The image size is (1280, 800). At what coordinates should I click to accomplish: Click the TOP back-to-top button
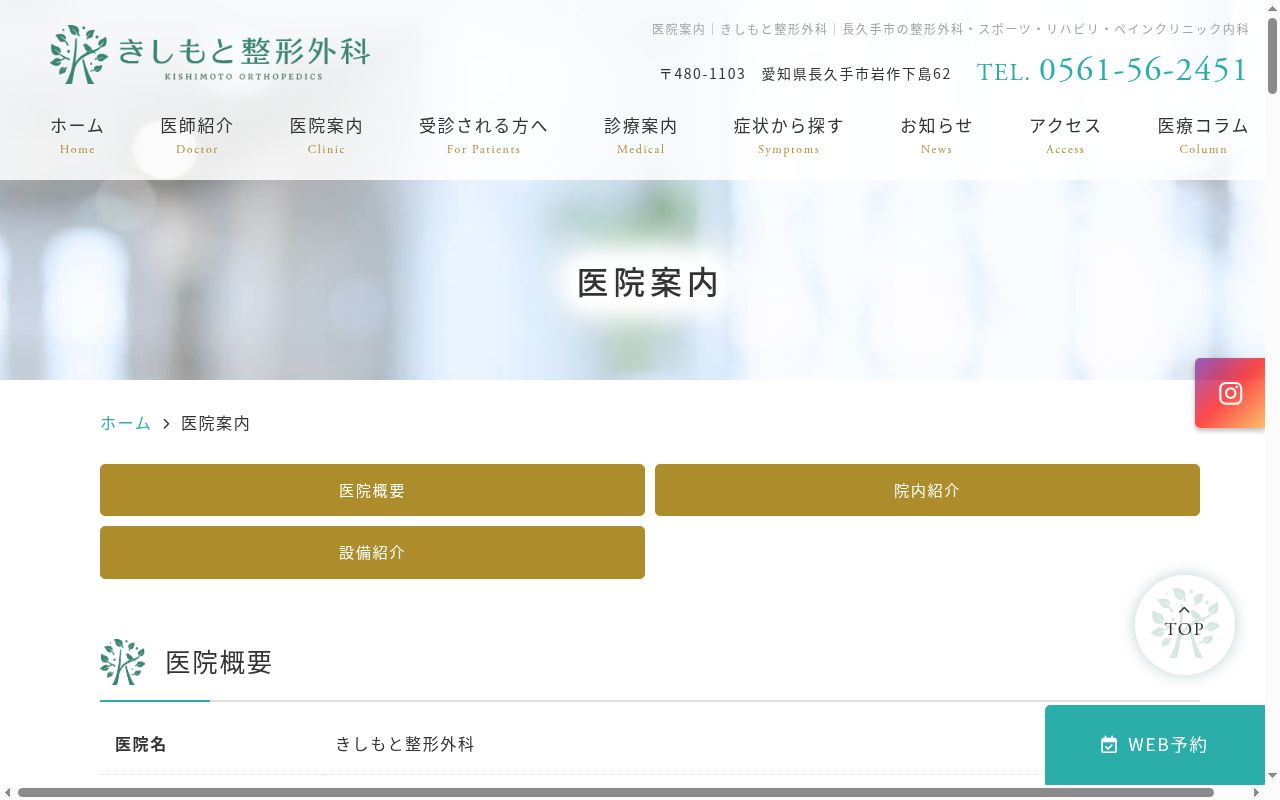(x=1185, y=625)
